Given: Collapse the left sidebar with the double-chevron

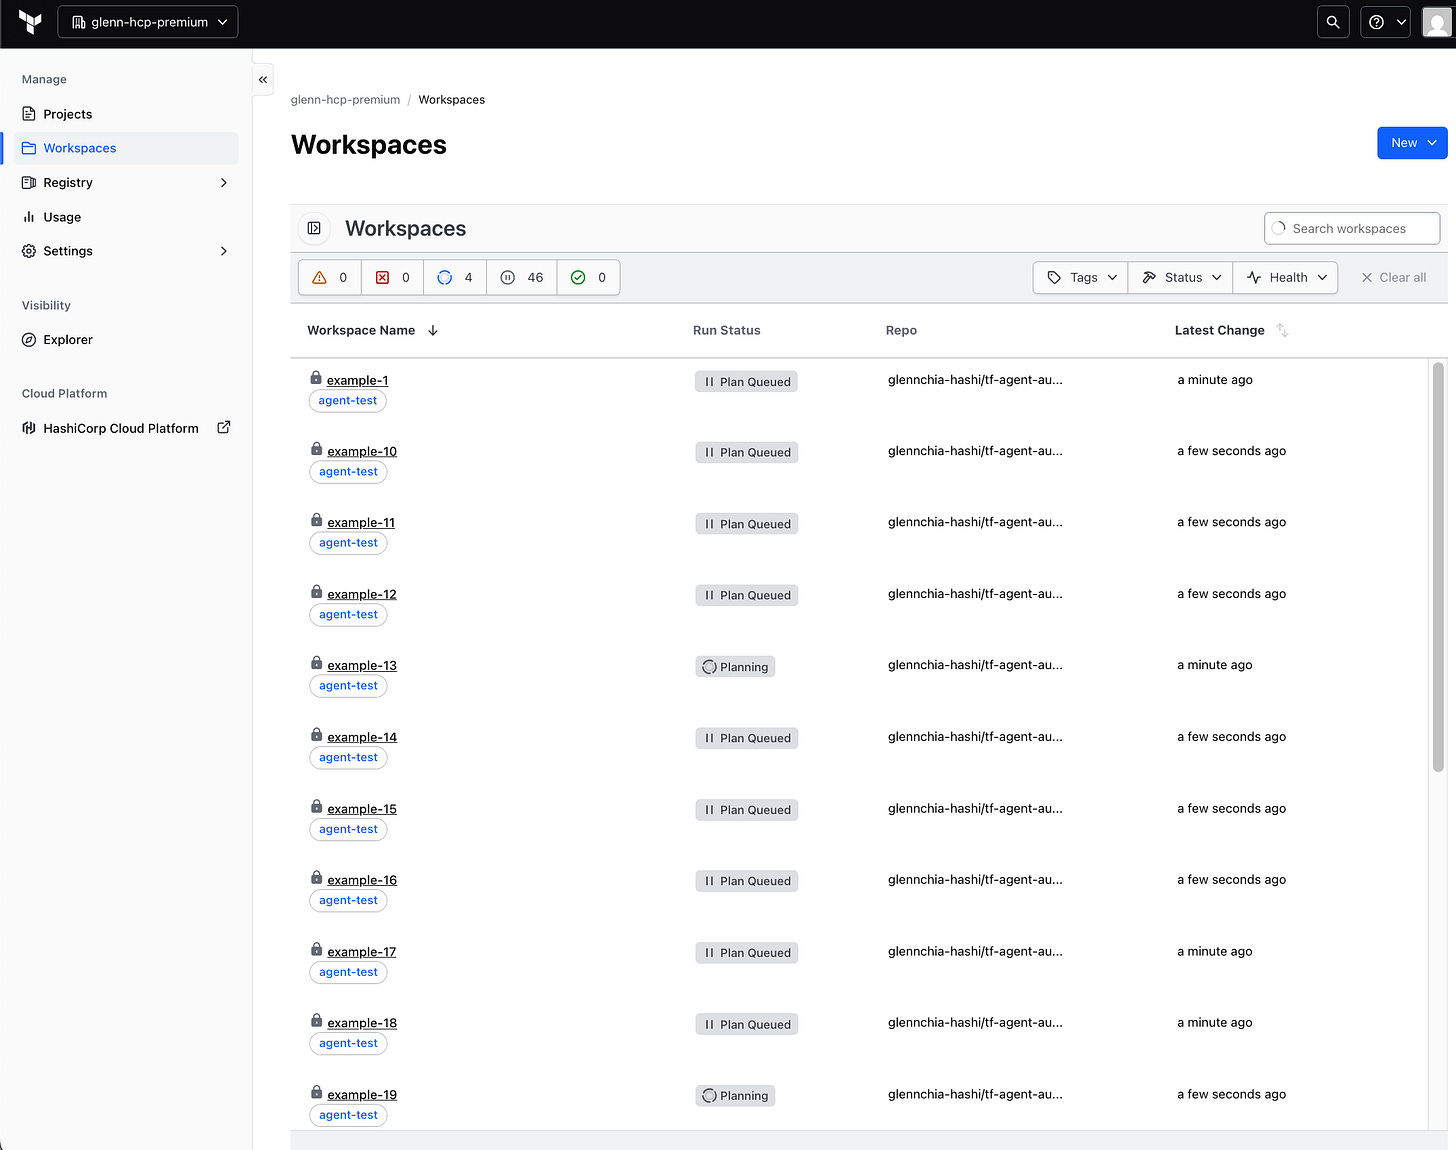Looking at the screenshot, I should click(x=263, y=79).
